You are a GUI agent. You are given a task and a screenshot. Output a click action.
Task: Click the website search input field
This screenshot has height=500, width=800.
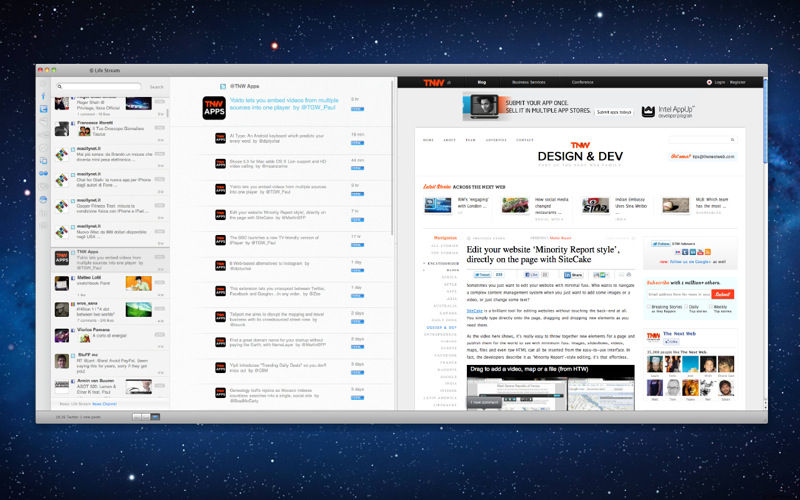[702, 139]
